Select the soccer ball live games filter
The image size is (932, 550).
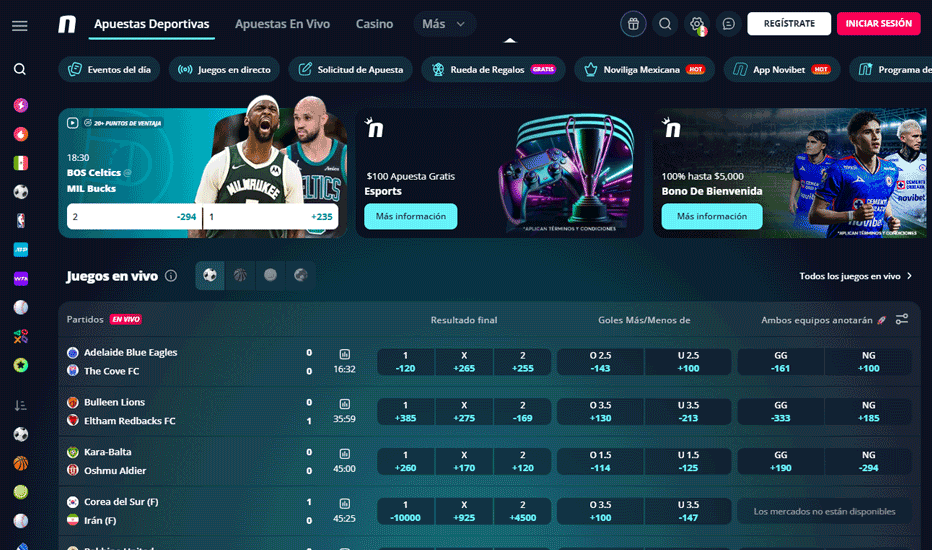click(x=210, y=275)
